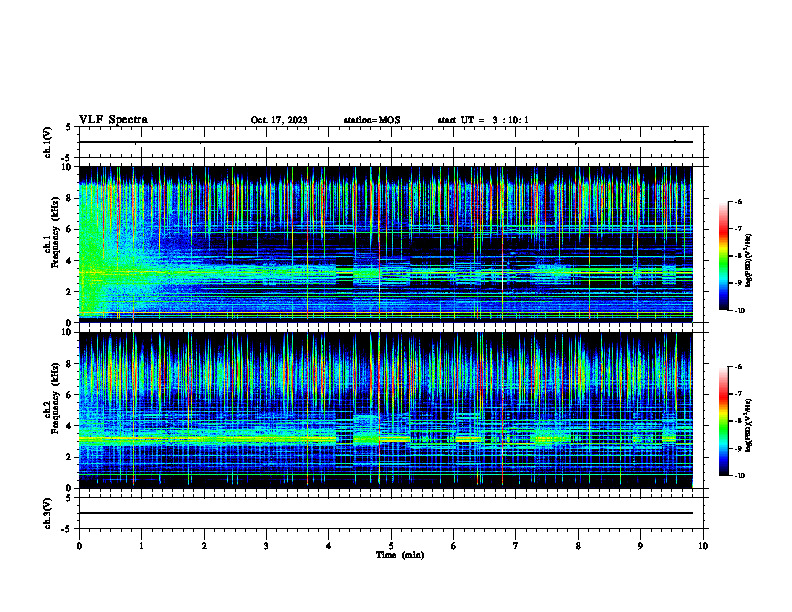The height and width of the screenshot is (612, 792).
Task: Click the time axis tick label "1"
Action: [x=141, y=546]
